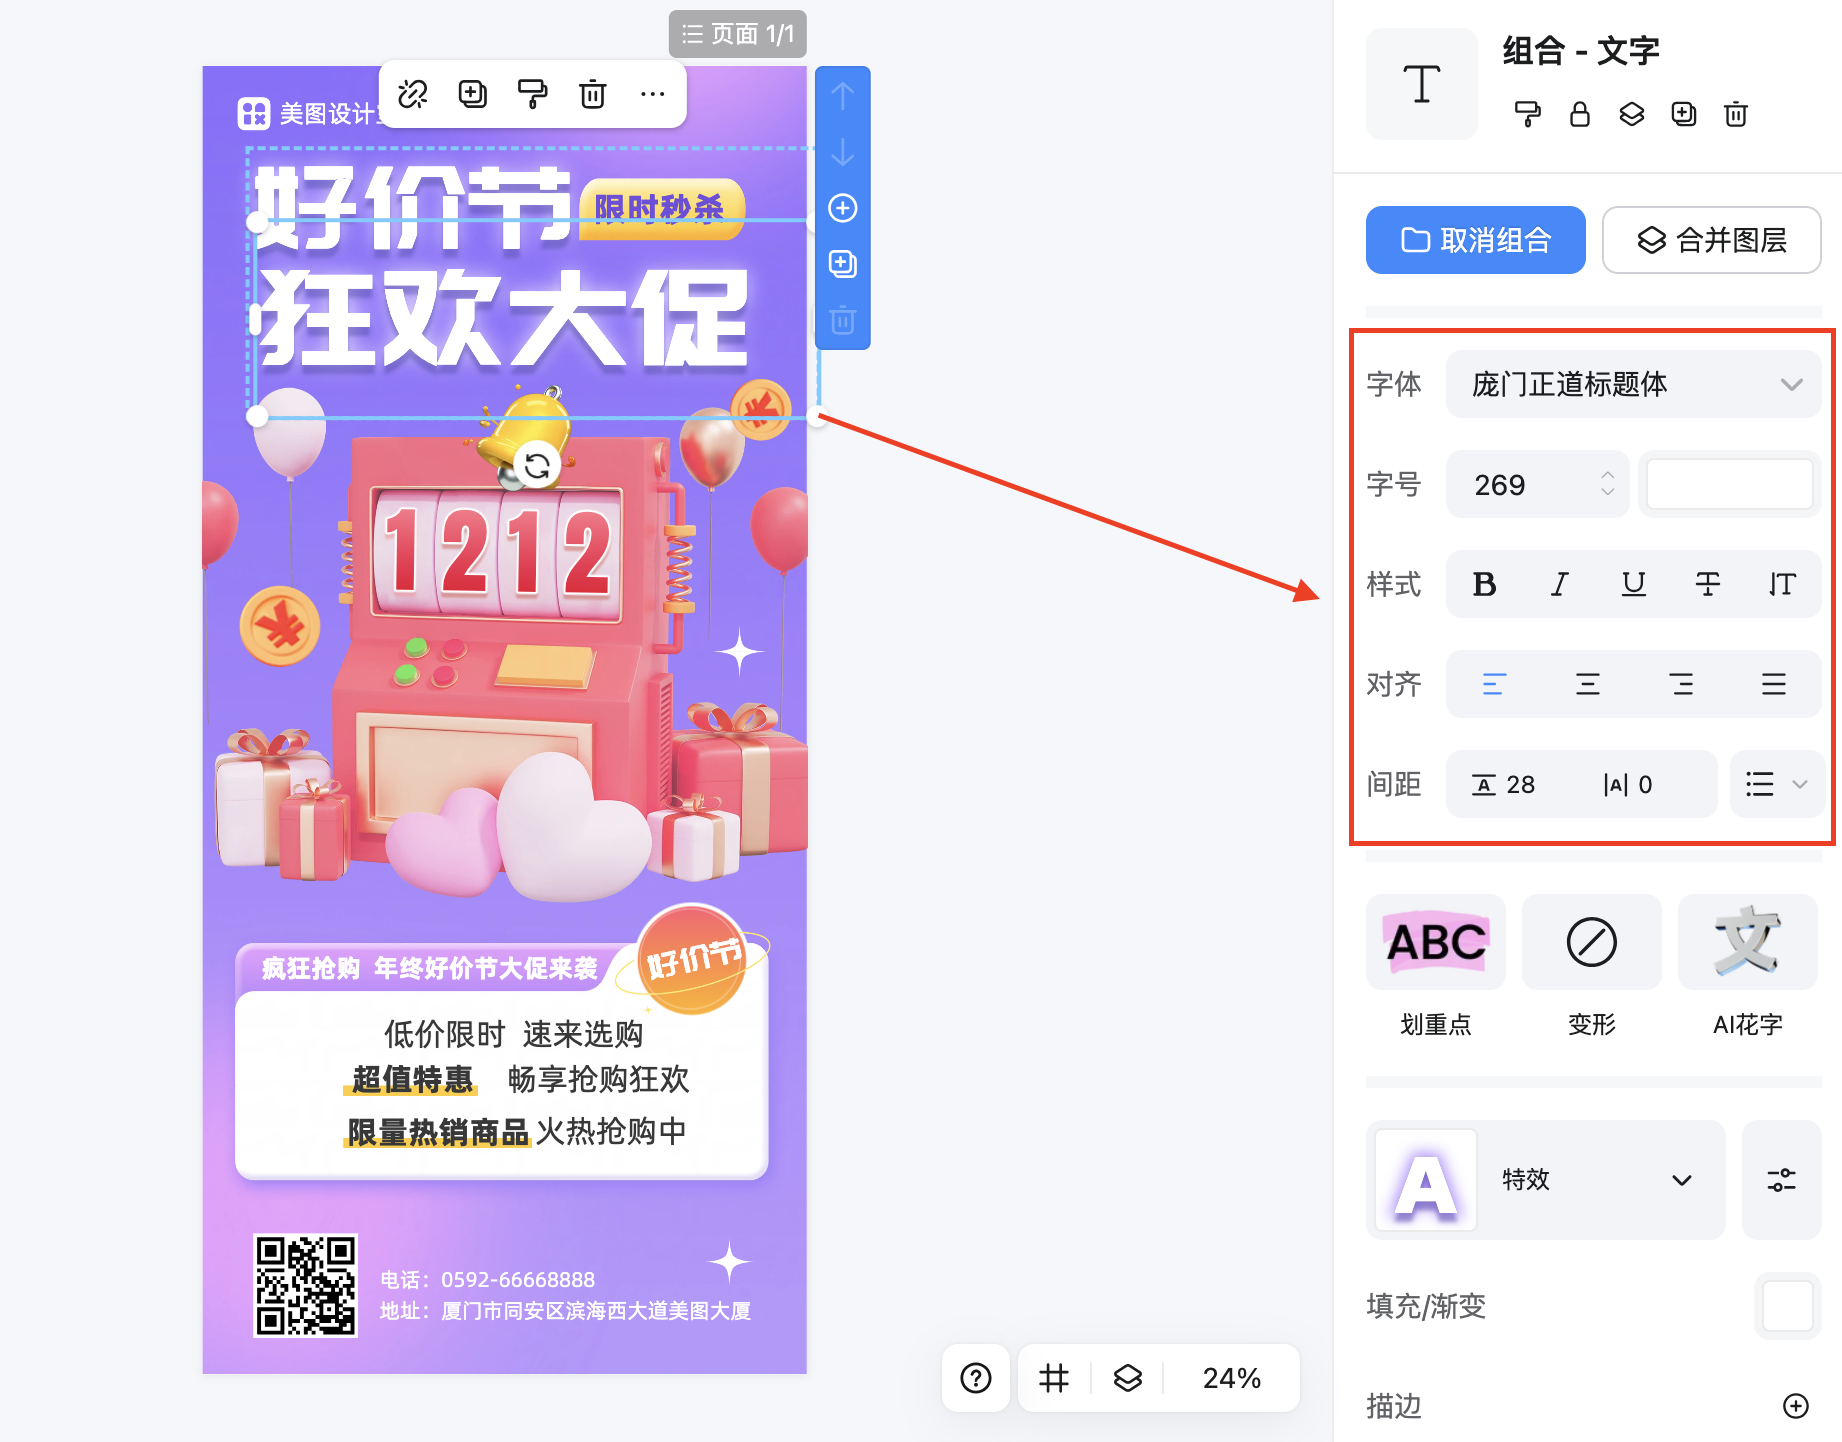Click the help question mark at the bottom
Viewport: 1842px width, 1442px height.
click(975, 1378)
